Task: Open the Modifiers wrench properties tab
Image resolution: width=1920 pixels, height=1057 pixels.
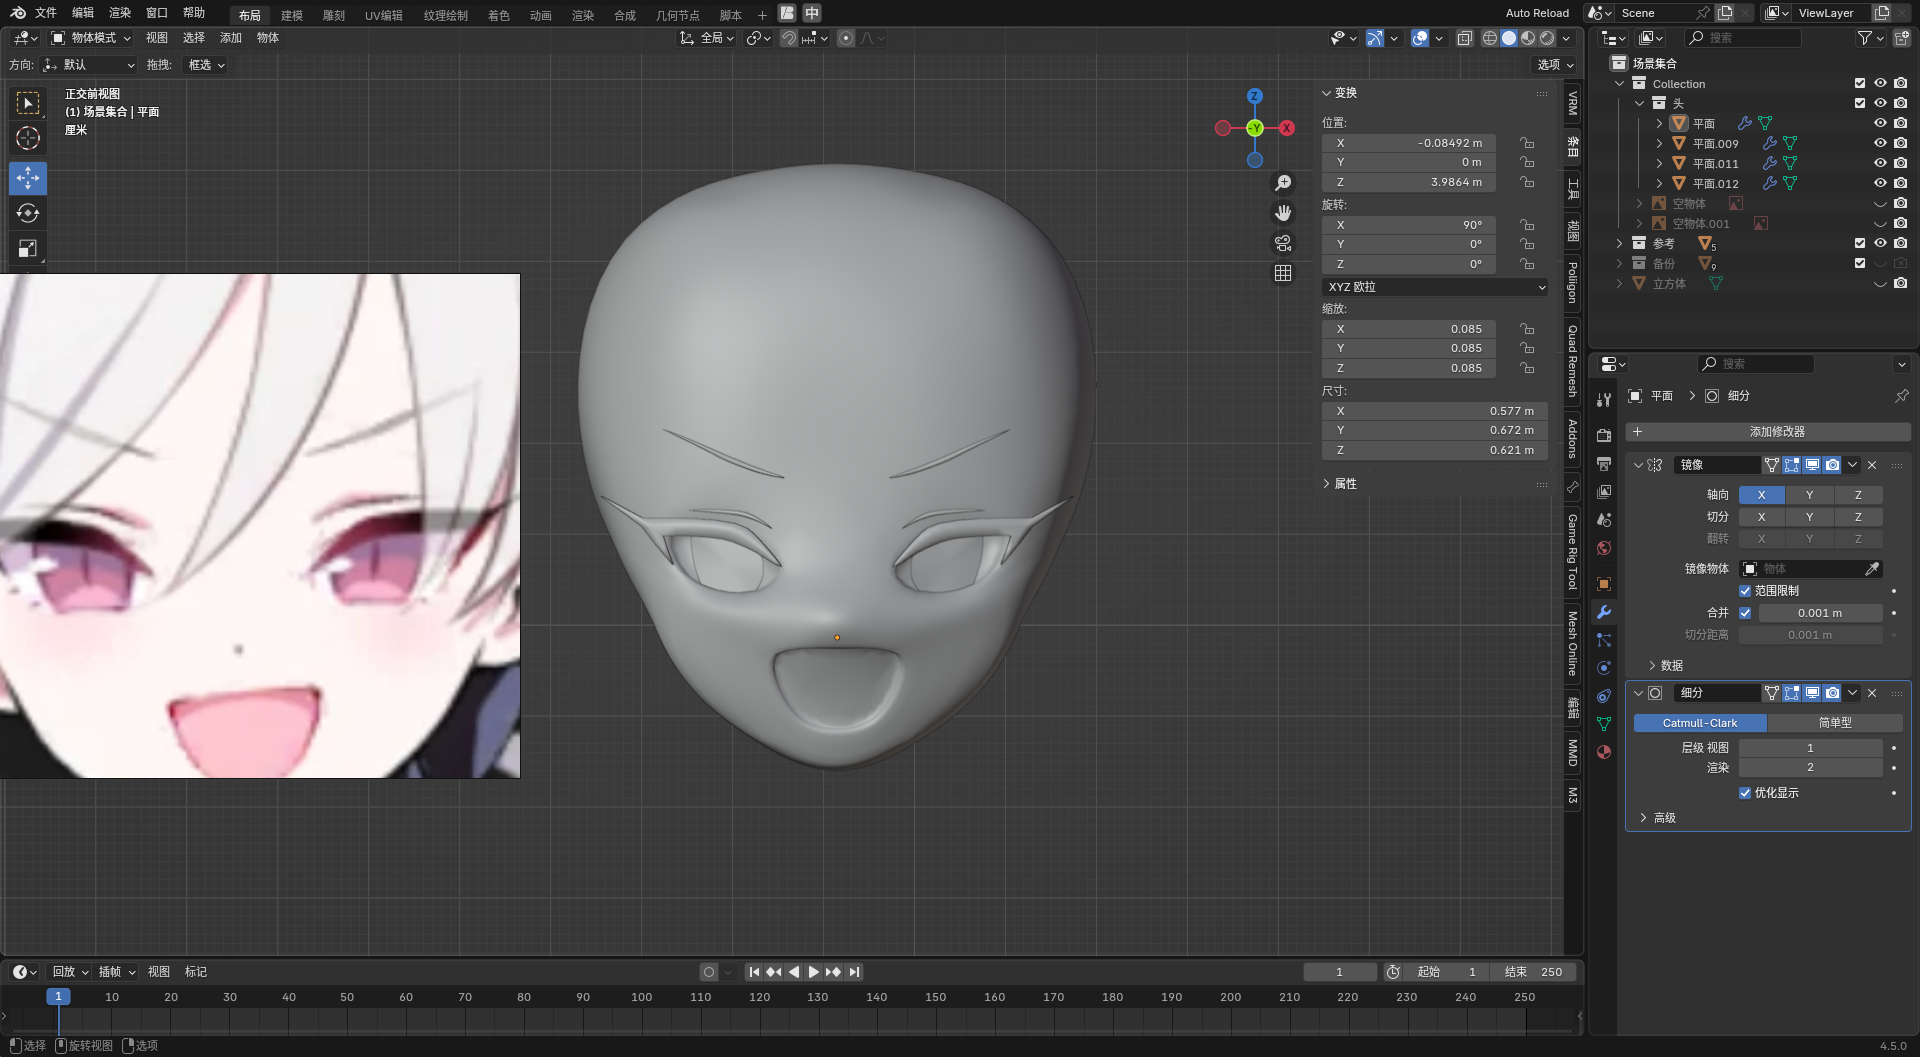Action: (x=1604, y=612)
